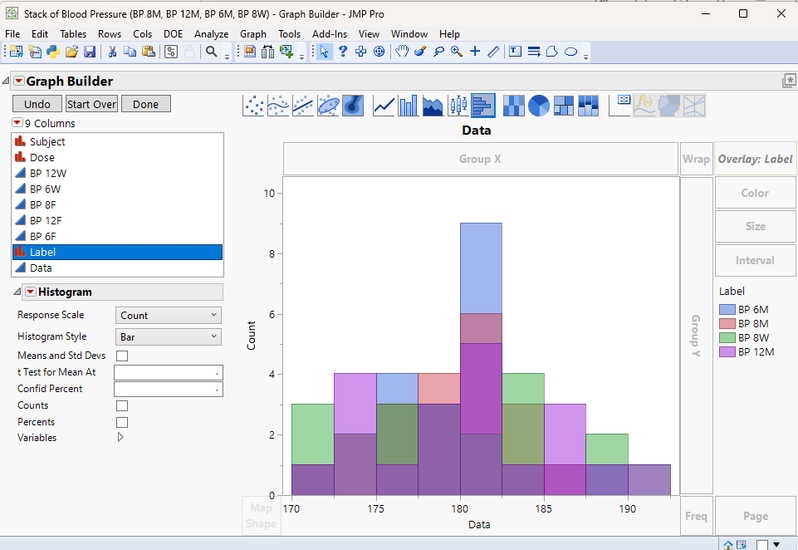Screen dimensions: 798x550
Task: Select the Lasso tool
Action: (438, 51)
